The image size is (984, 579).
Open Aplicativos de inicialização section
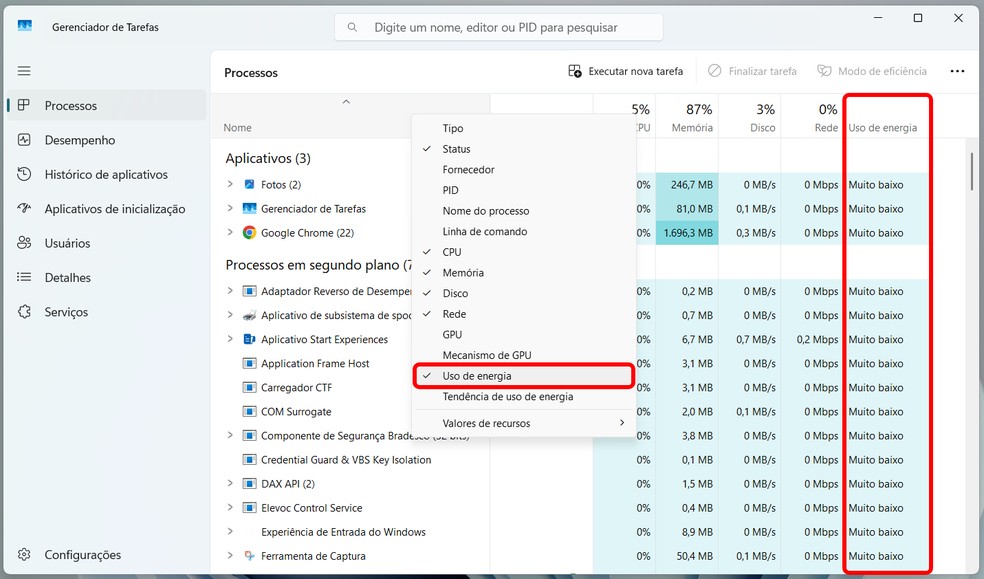click(115, 209)
